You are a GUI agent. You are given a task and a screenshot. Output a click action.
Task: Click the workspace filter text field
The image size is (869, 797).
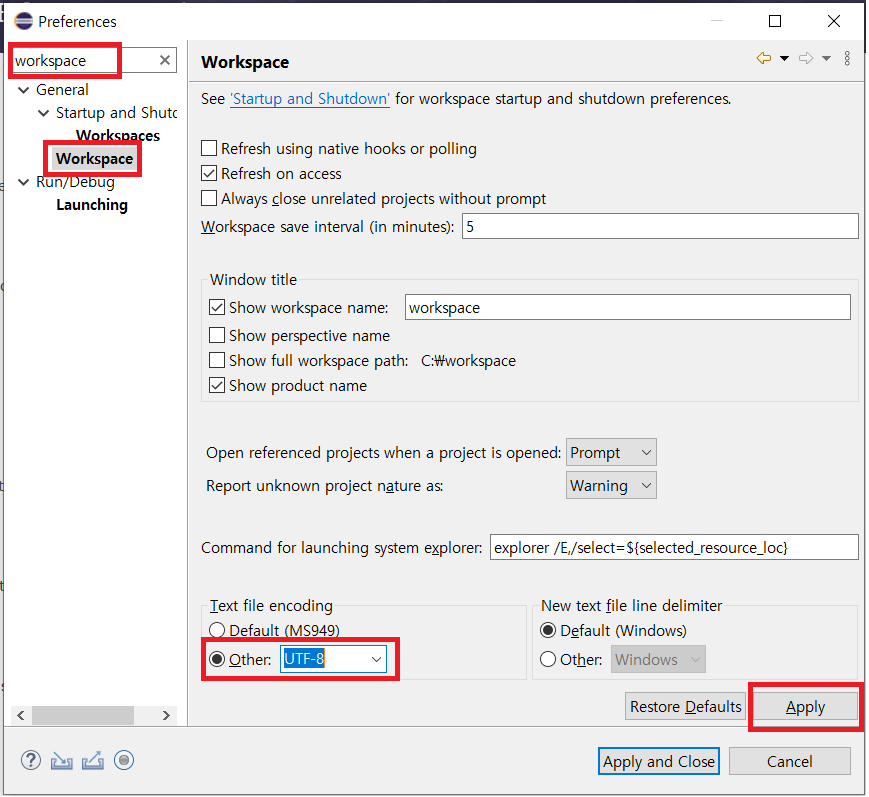pyautogui.click(x=83, y=60)
